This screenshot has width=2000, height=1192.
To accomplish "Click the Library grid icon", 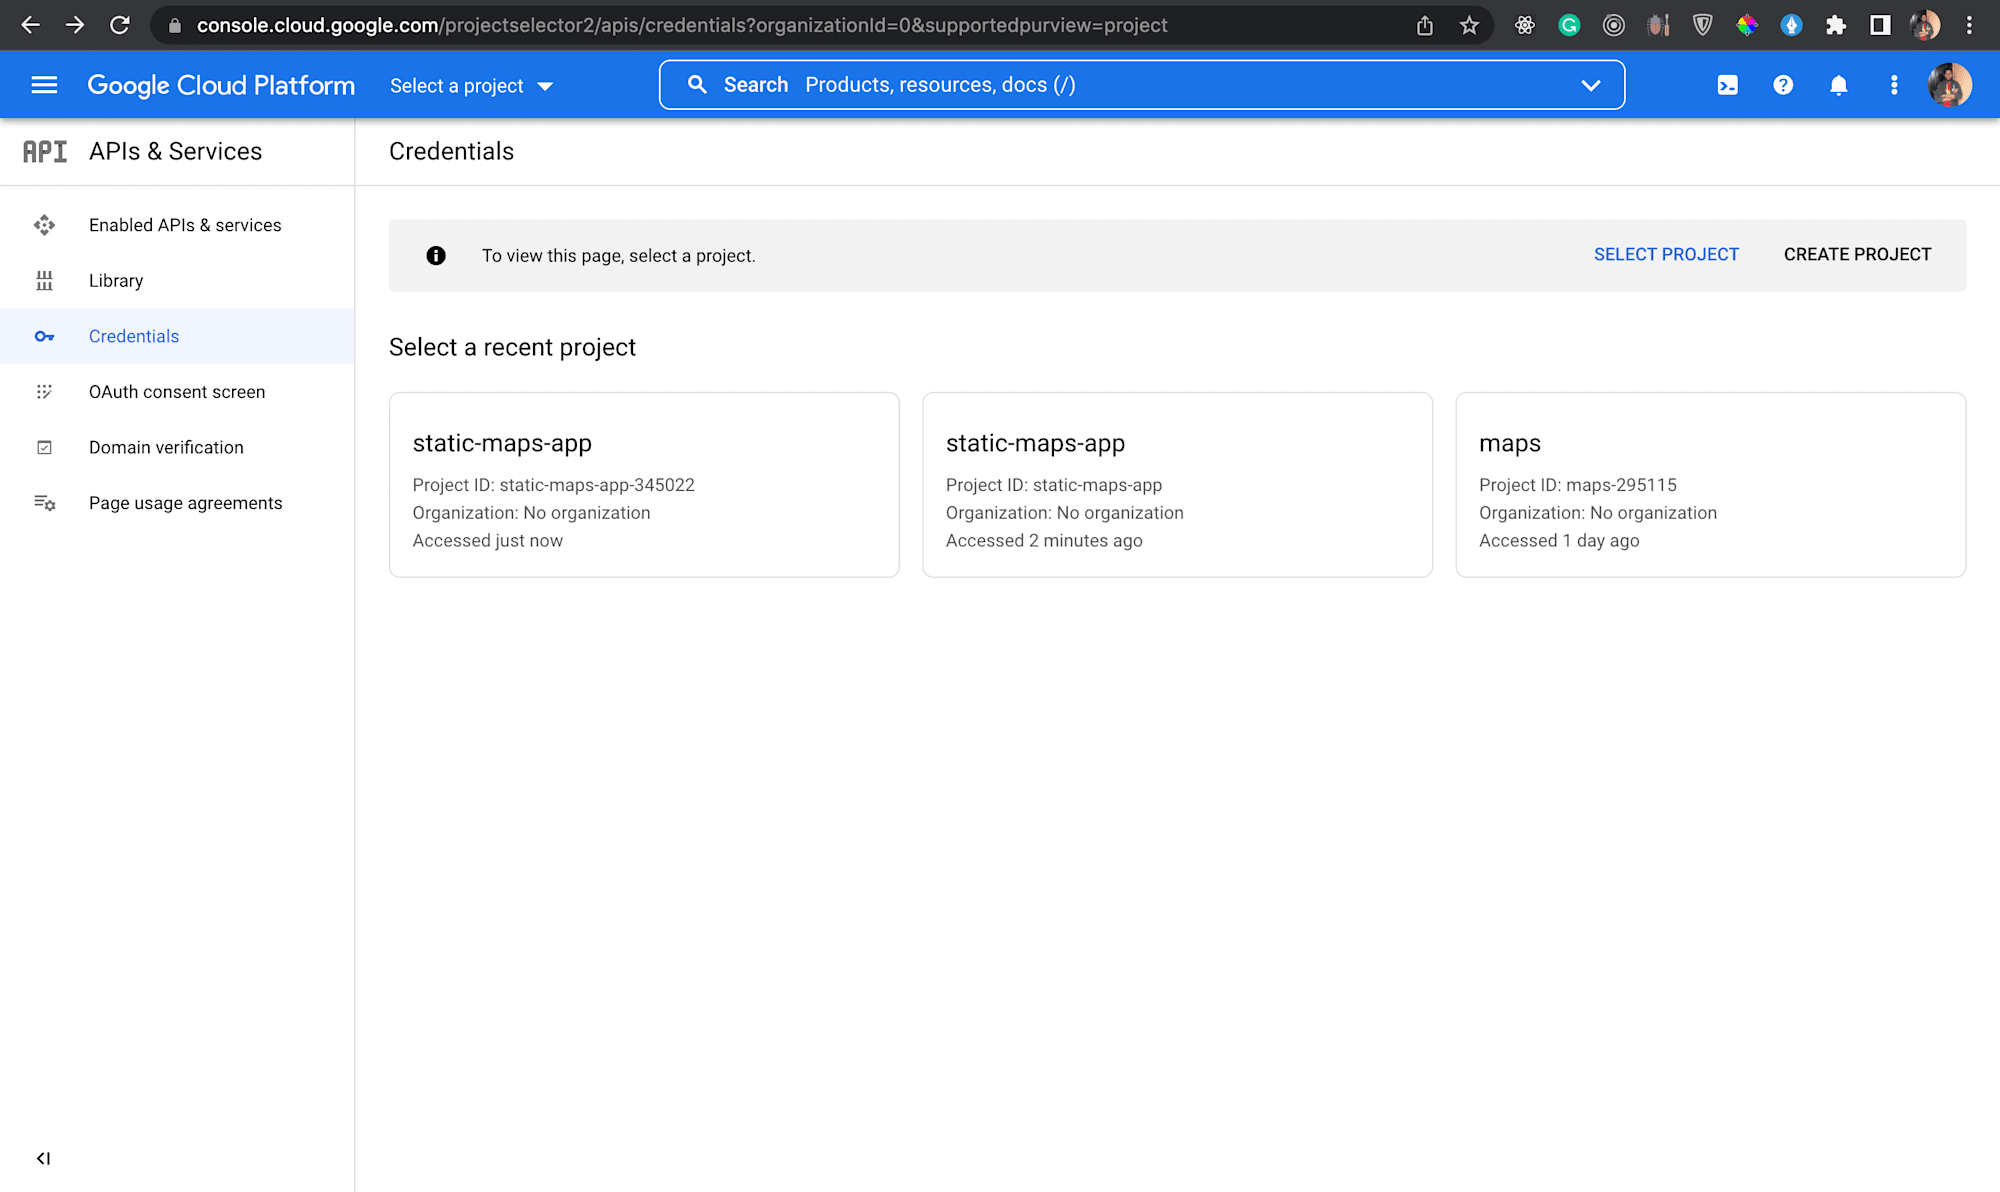I will pos(44,281).
